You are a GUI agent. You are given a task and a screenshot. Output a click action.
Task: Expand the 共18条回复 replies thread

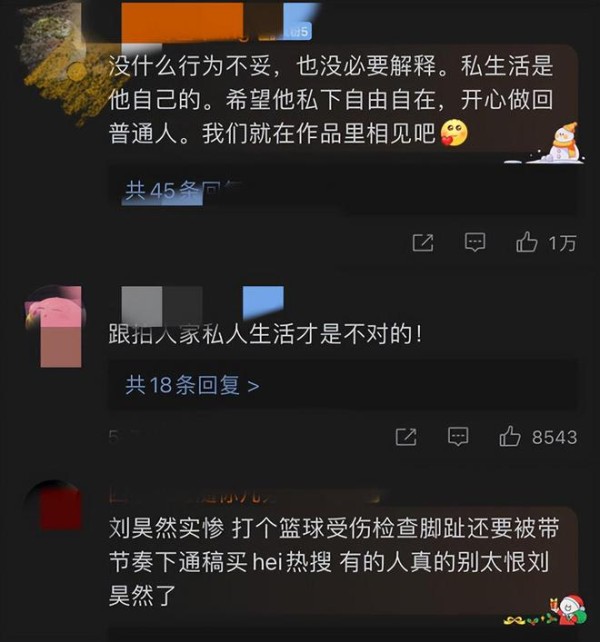[192, 385]
